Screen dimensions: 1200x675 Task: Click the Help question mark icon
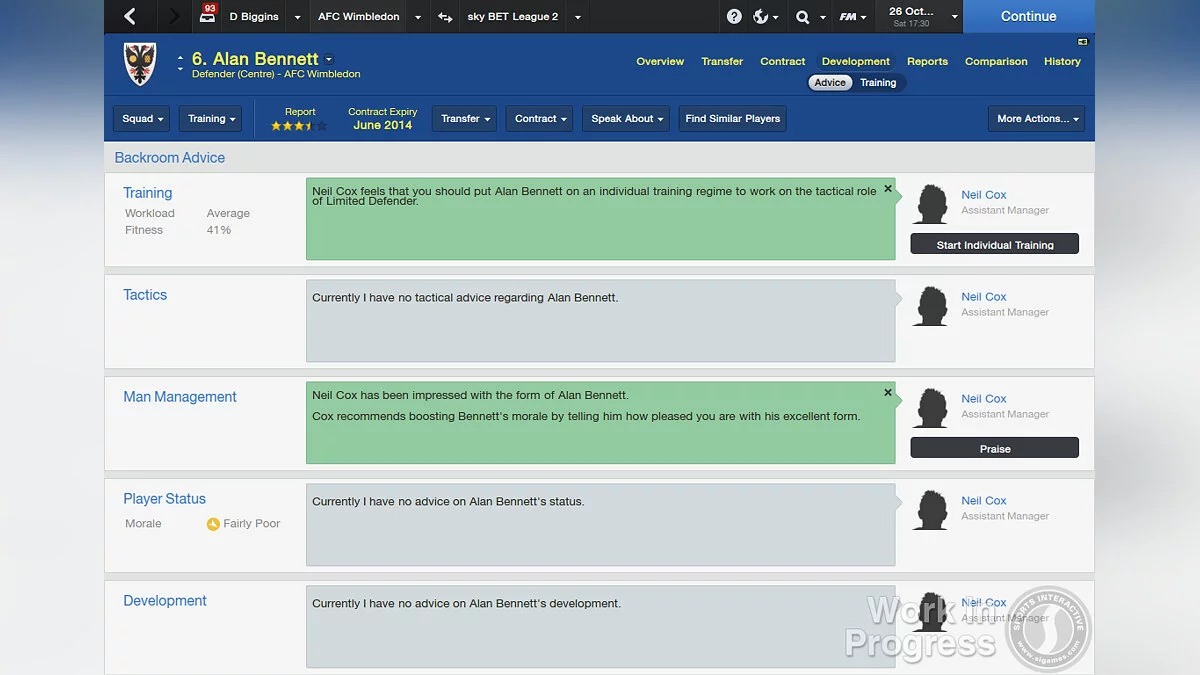tap(733, 16)
